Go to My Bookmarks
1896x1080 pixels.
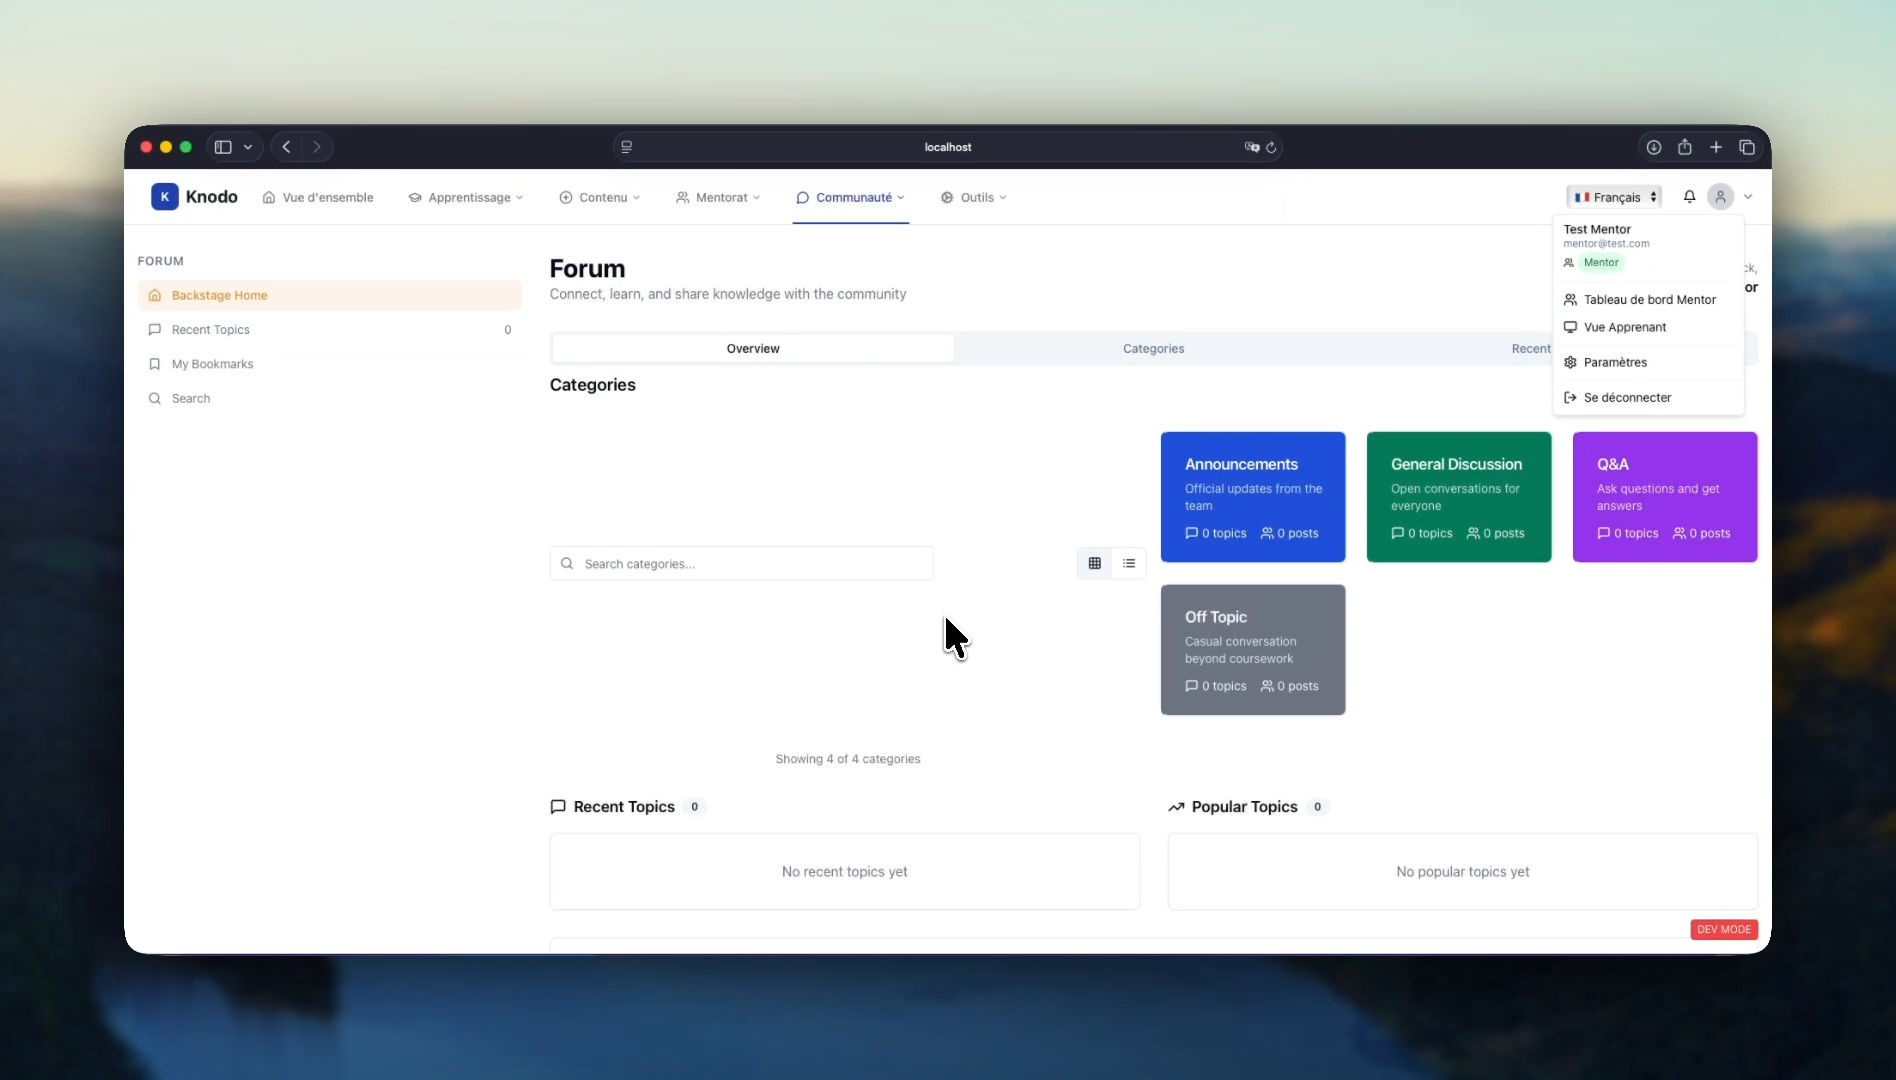coord(212,364)
